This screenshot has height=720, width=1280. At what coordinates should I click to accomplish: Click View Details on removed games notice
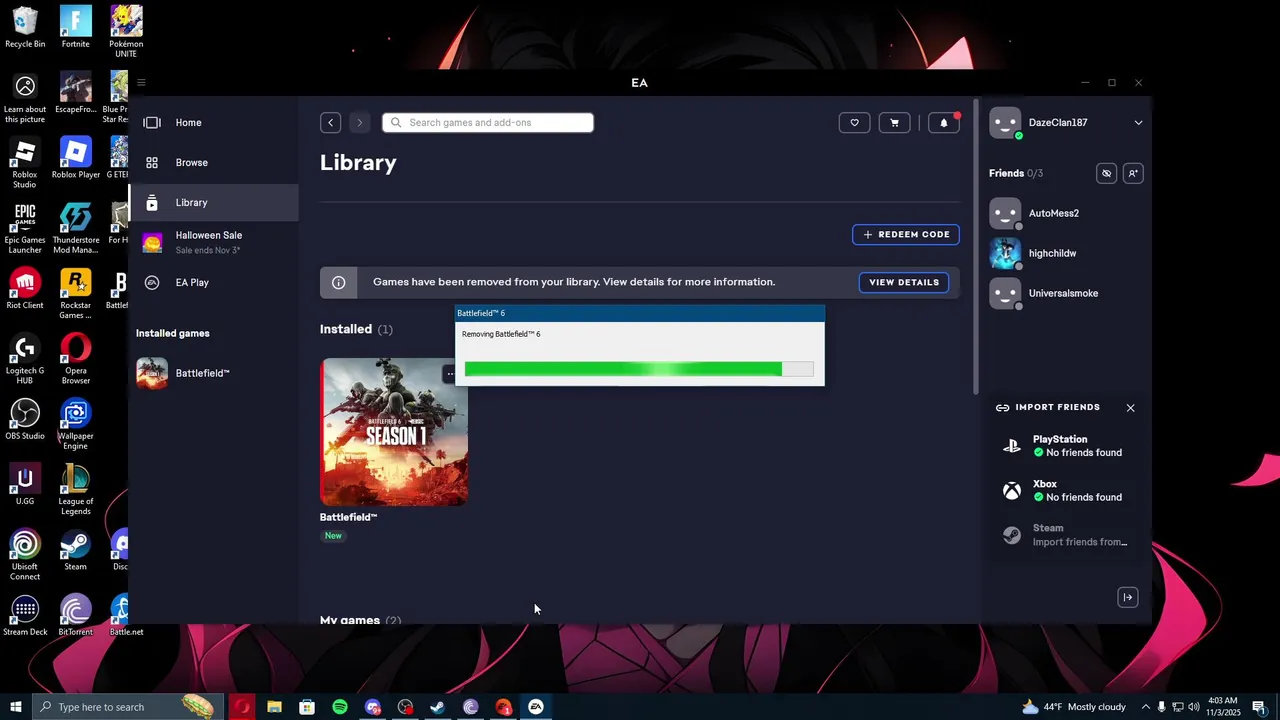(904, 282)
